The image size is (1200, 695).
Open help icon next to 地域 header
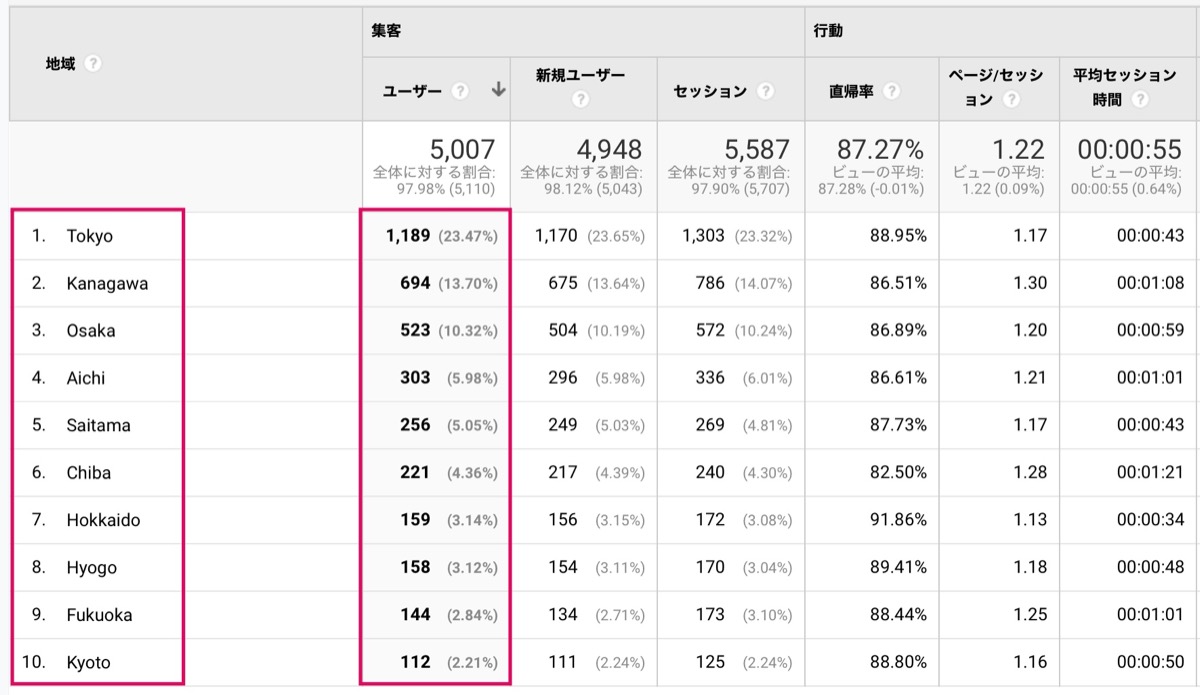(93, 64)
